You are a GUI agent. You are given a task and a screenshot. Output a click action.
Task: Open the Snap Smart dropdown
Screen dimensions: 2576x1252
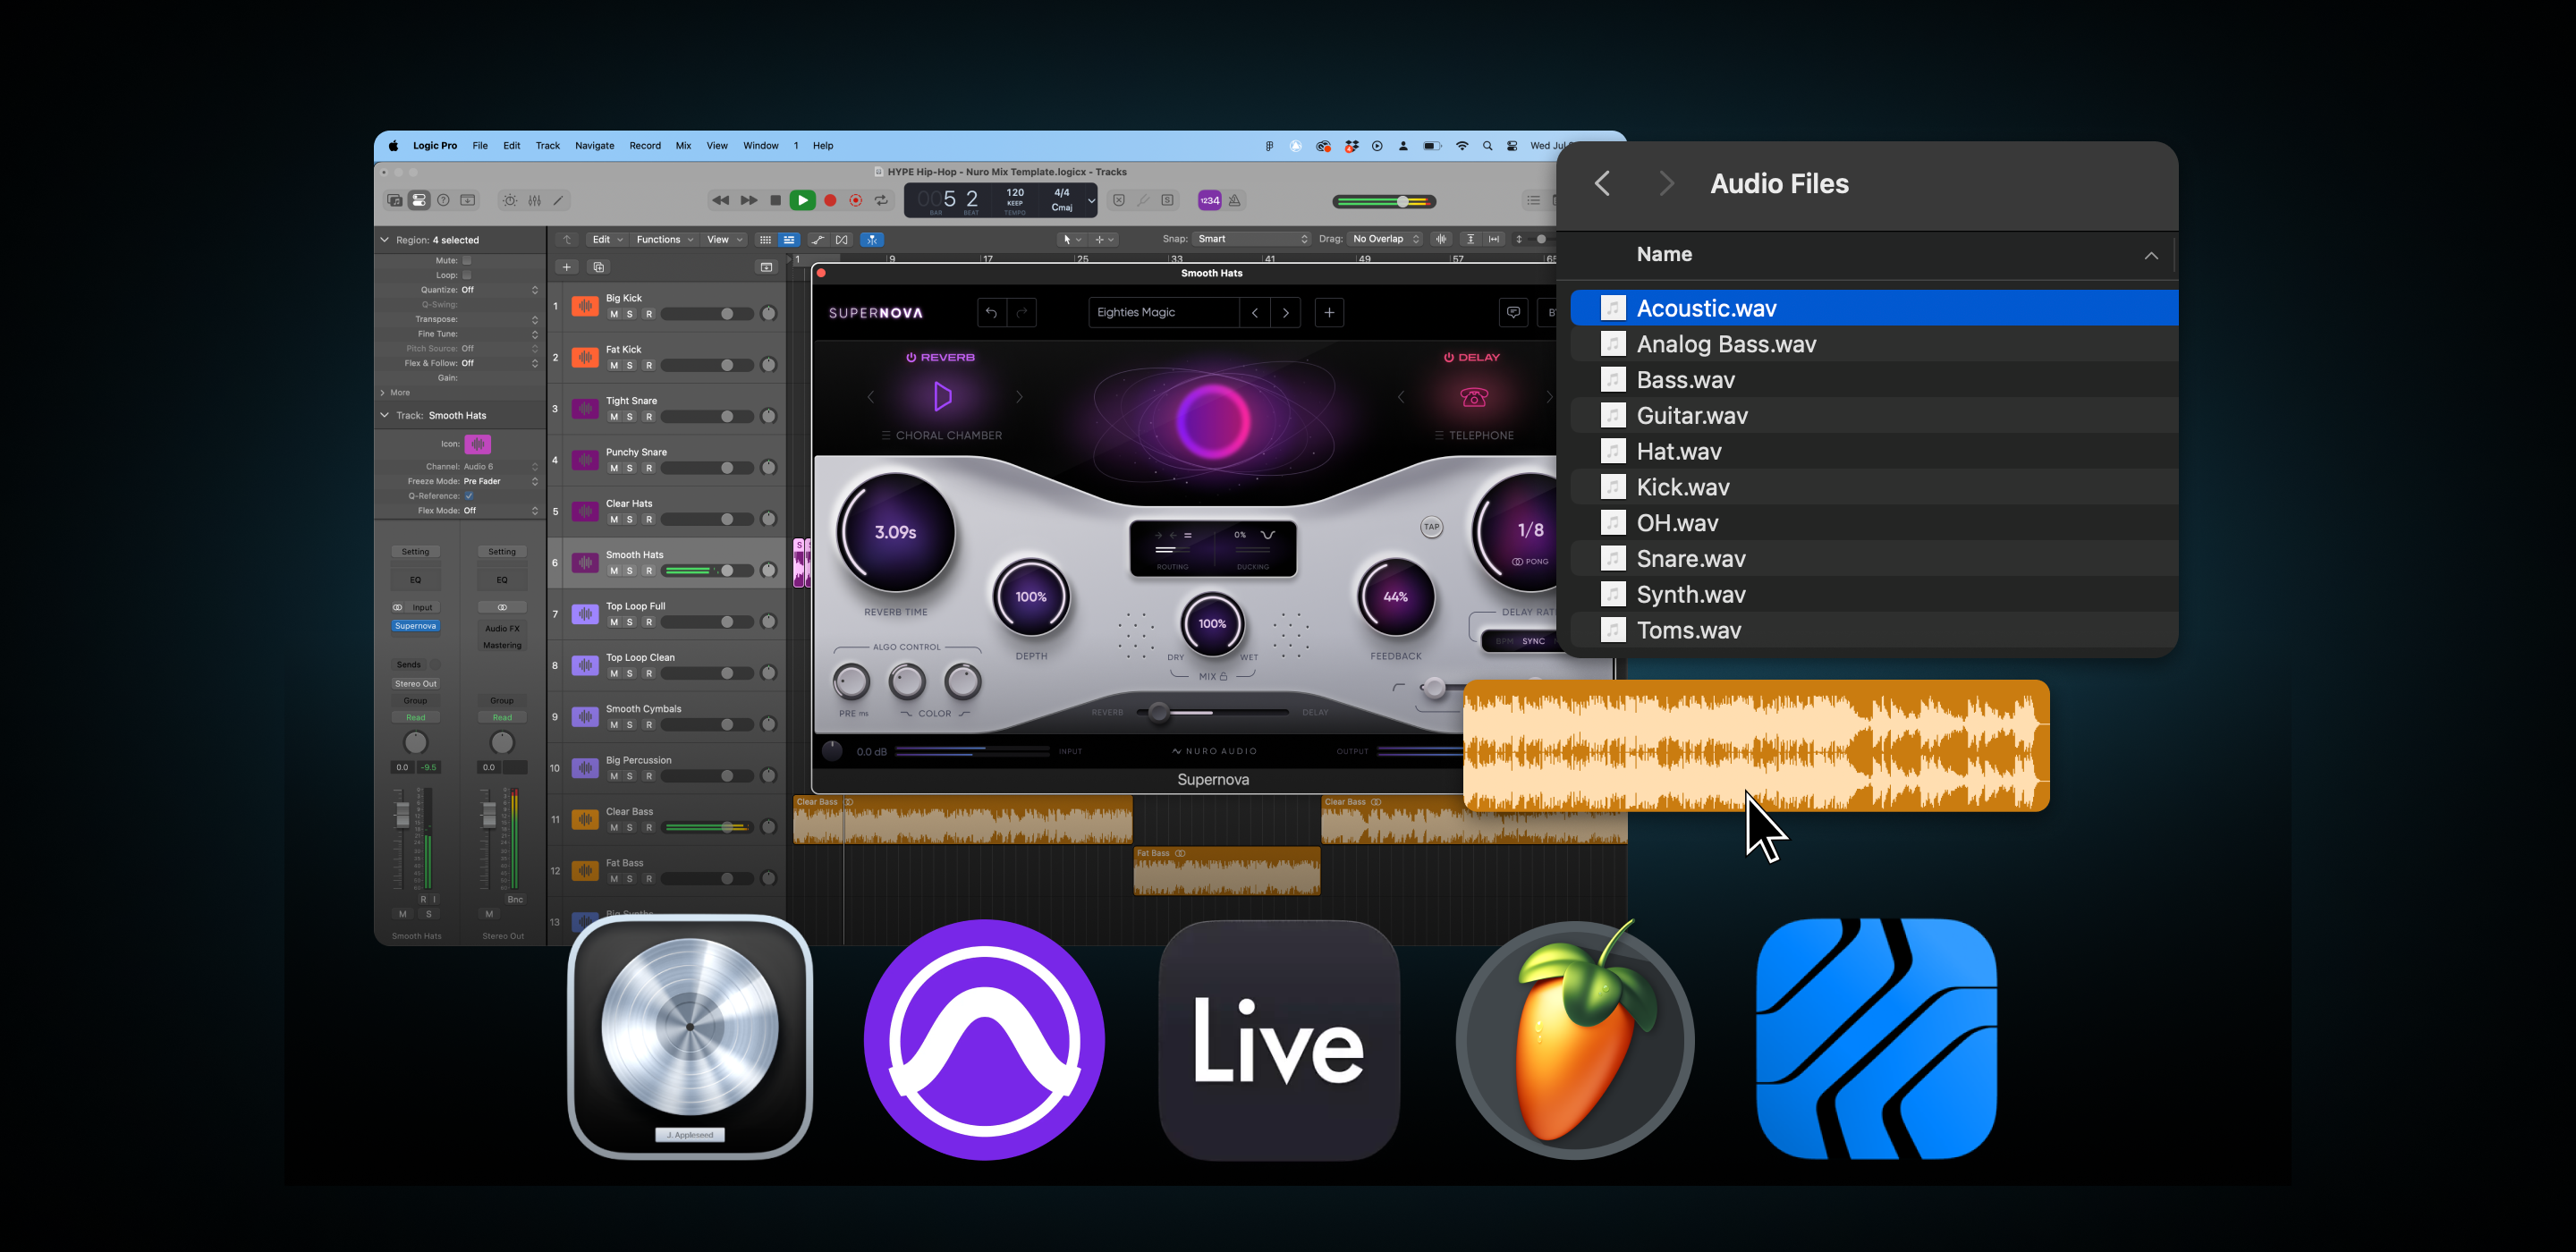[x=1252, y=239]
